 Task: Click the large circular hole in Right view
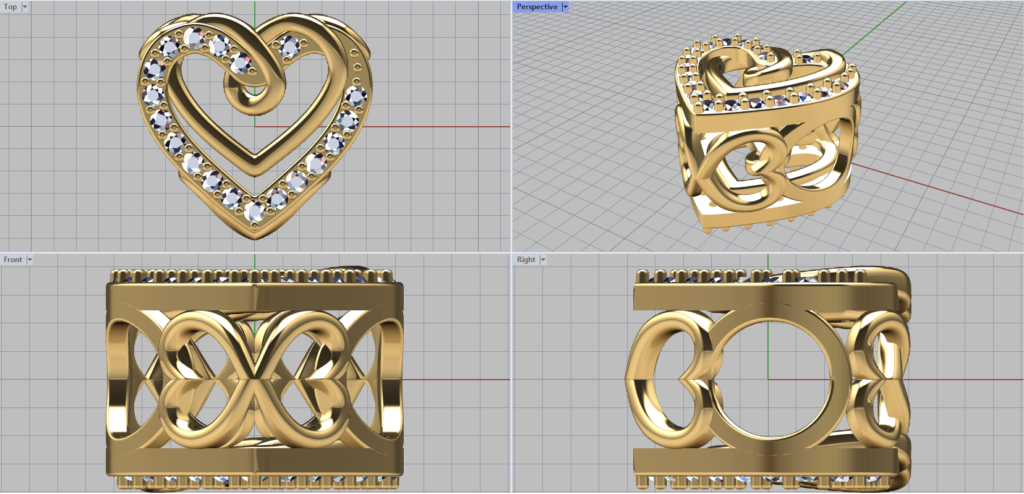click(770, 378)
